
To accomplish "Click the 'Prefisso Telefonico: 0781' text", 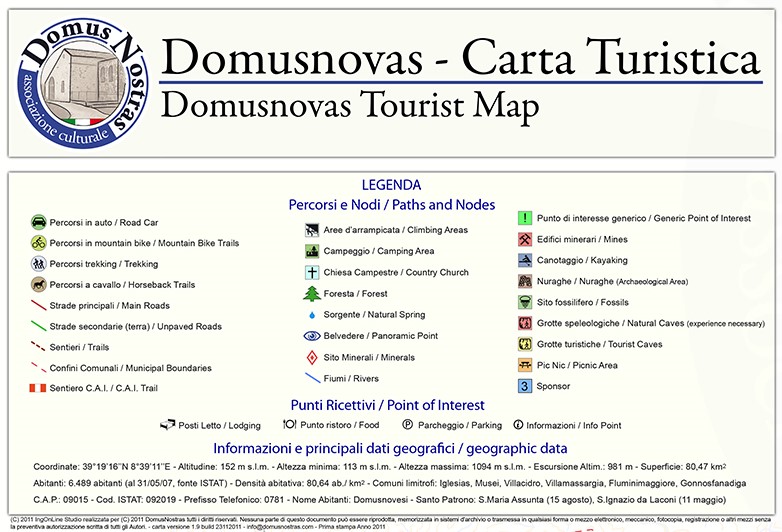I will (x=234, y=500).
